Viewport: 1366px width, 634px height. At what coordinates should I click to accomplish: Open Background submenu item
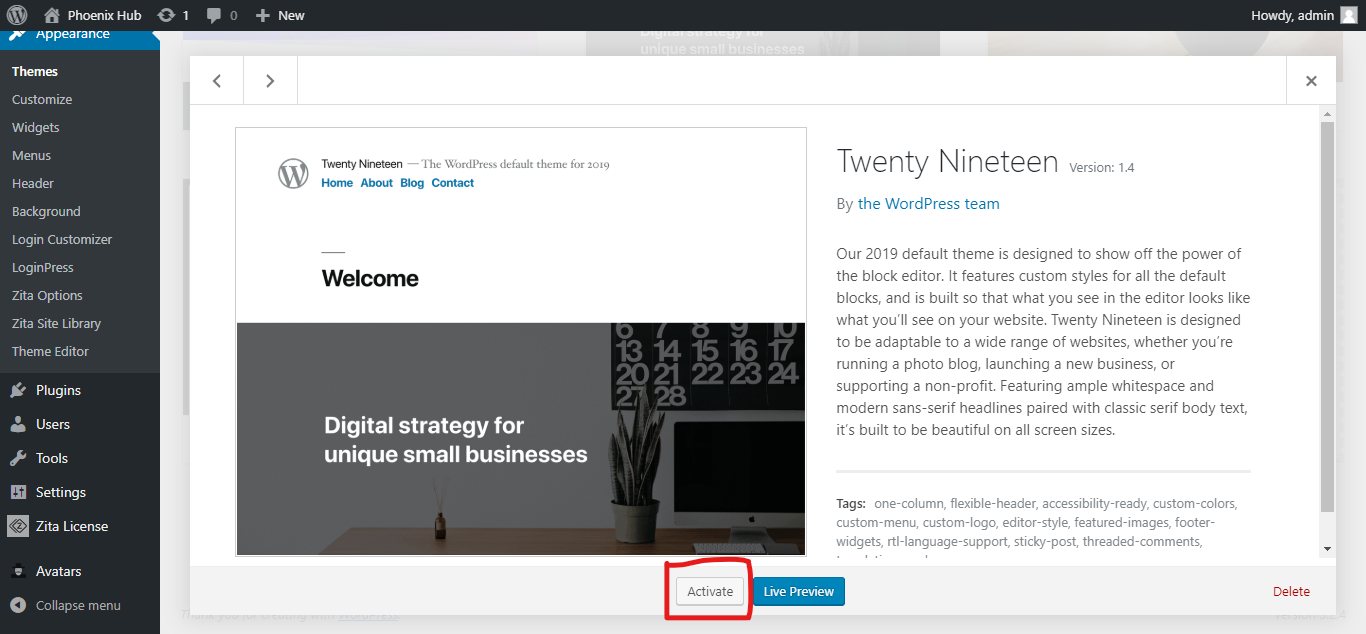(x=46, y=211)
